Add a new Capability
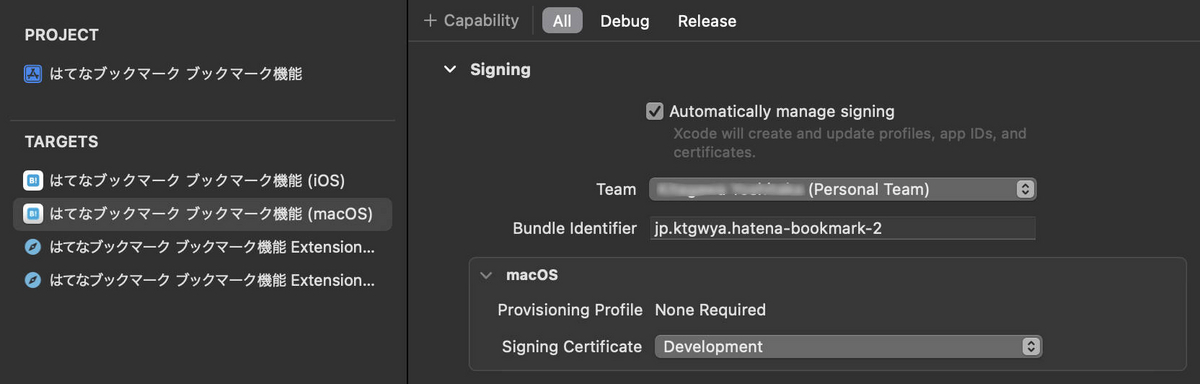Image resolution: width=1200 pixels, height=384 pixels. [x=471, y=20]
